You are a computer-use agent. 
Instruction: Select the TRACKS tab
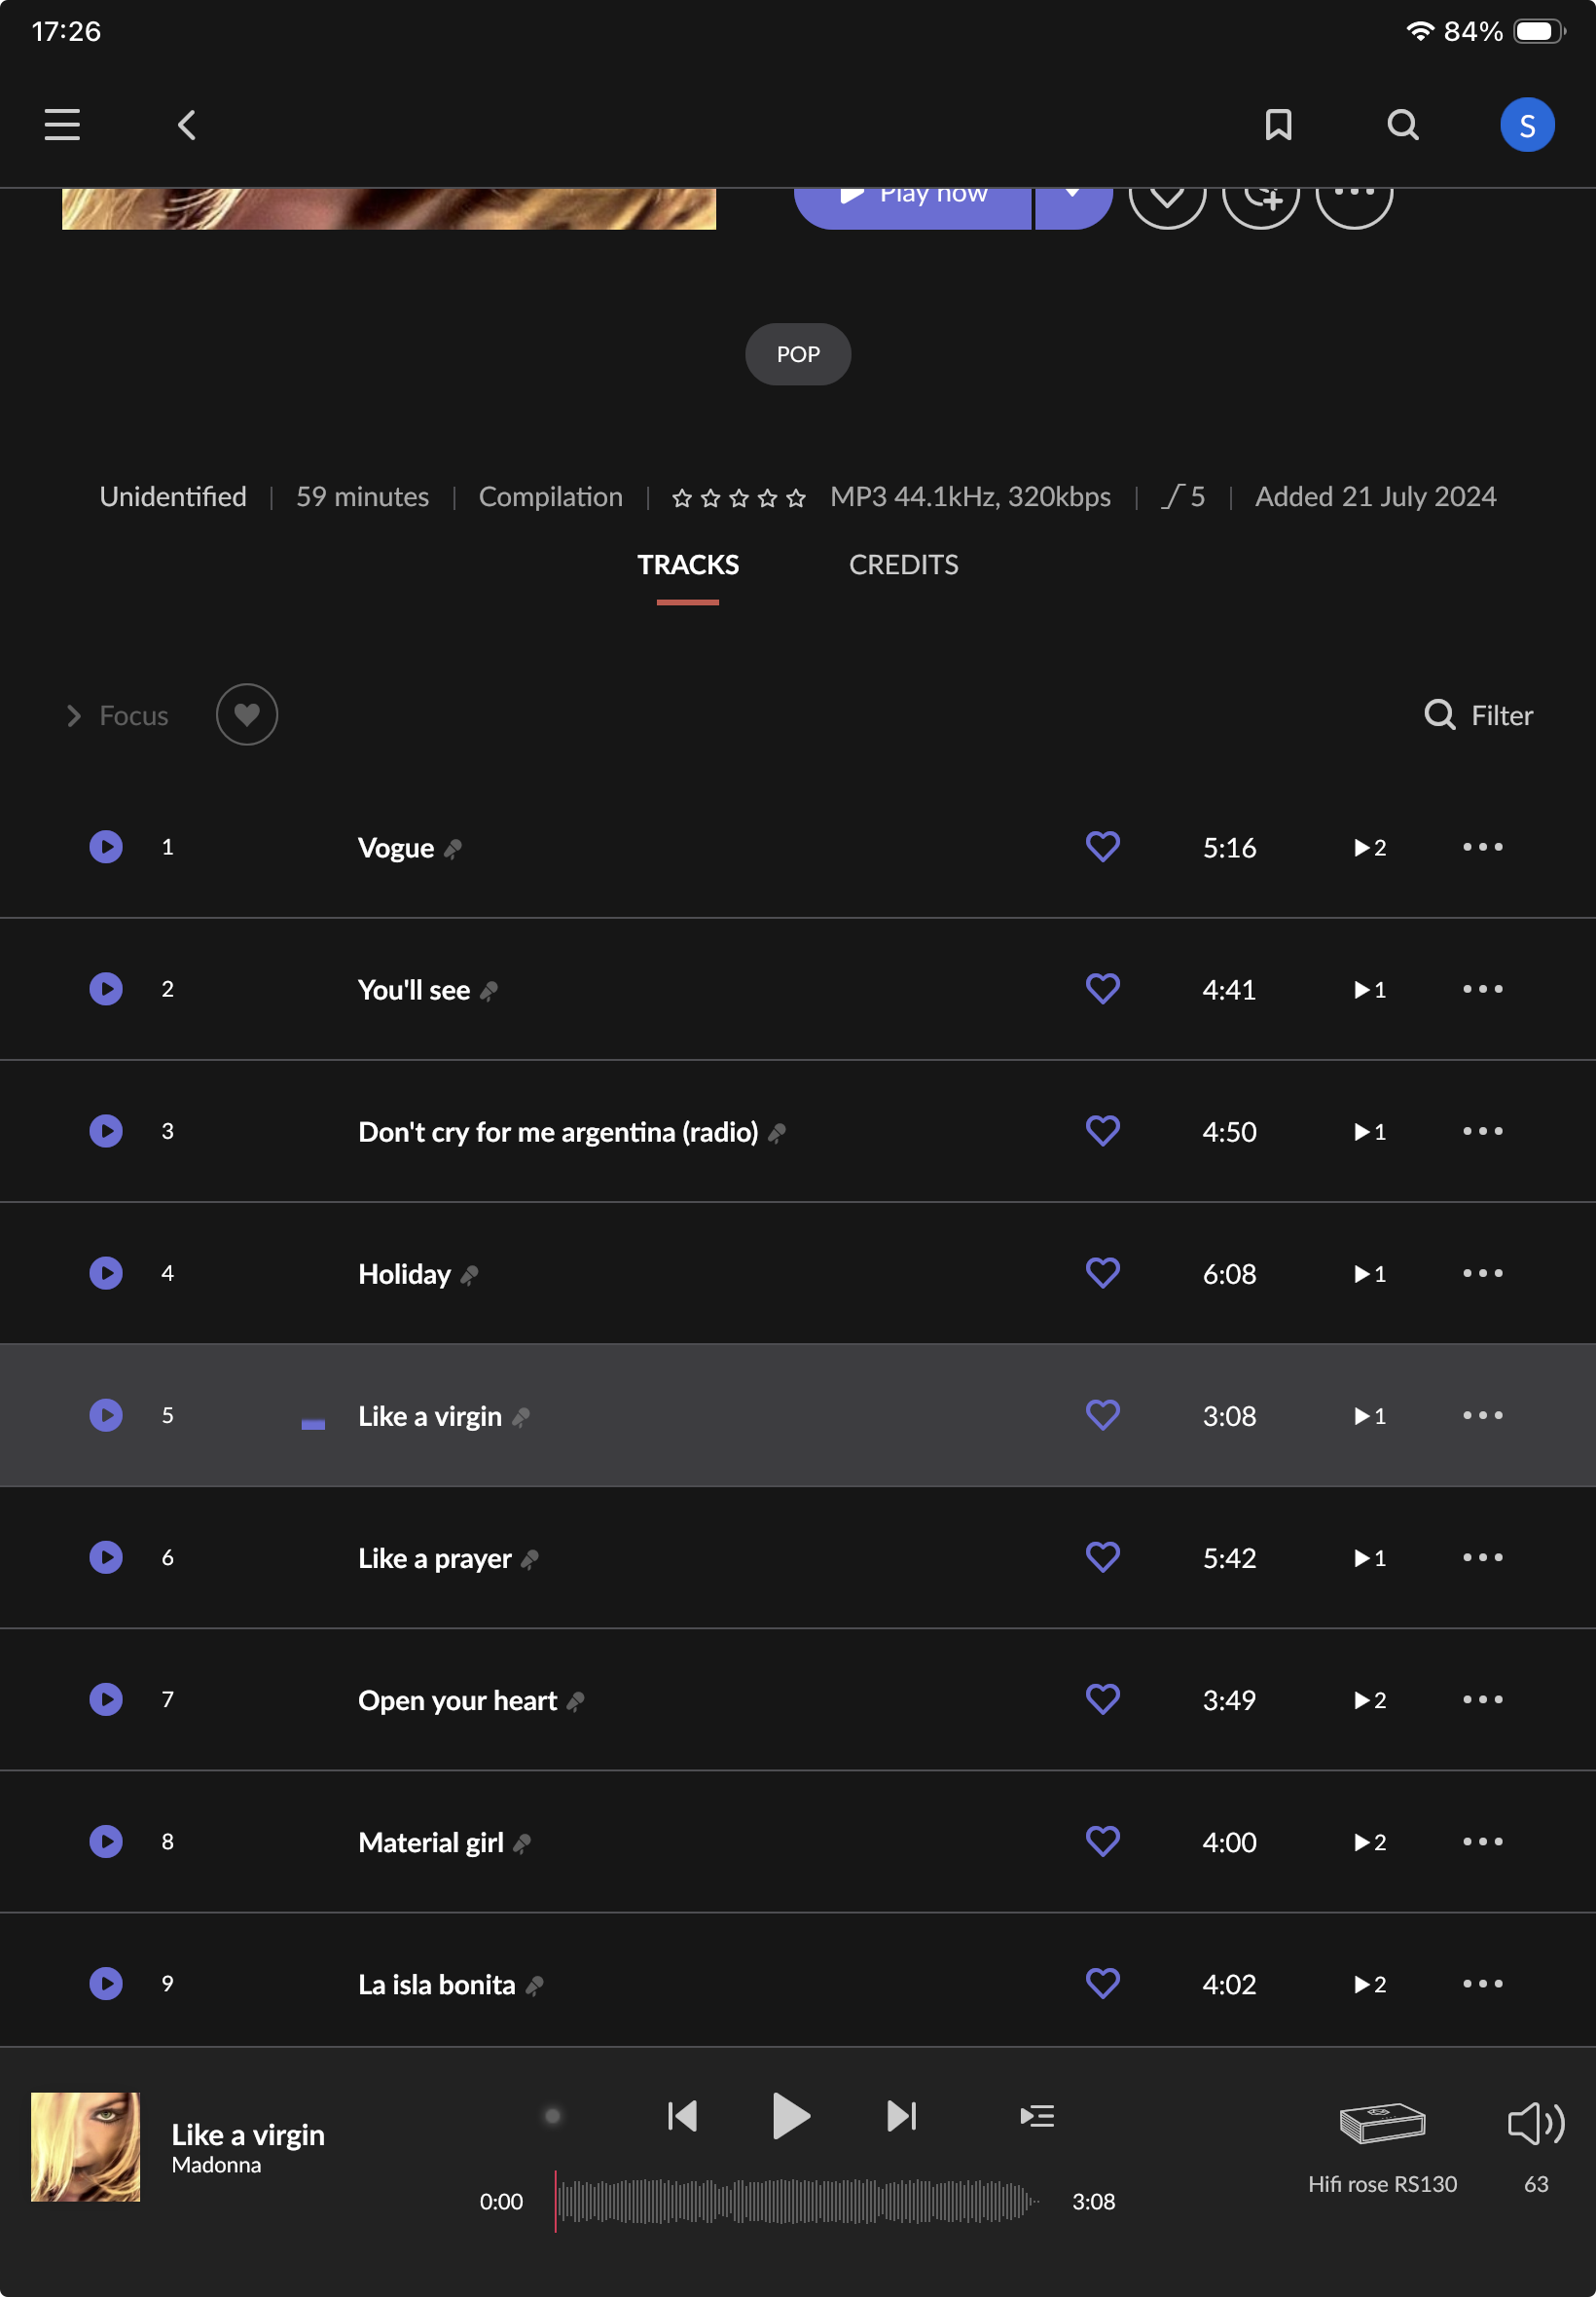point(688,565)
